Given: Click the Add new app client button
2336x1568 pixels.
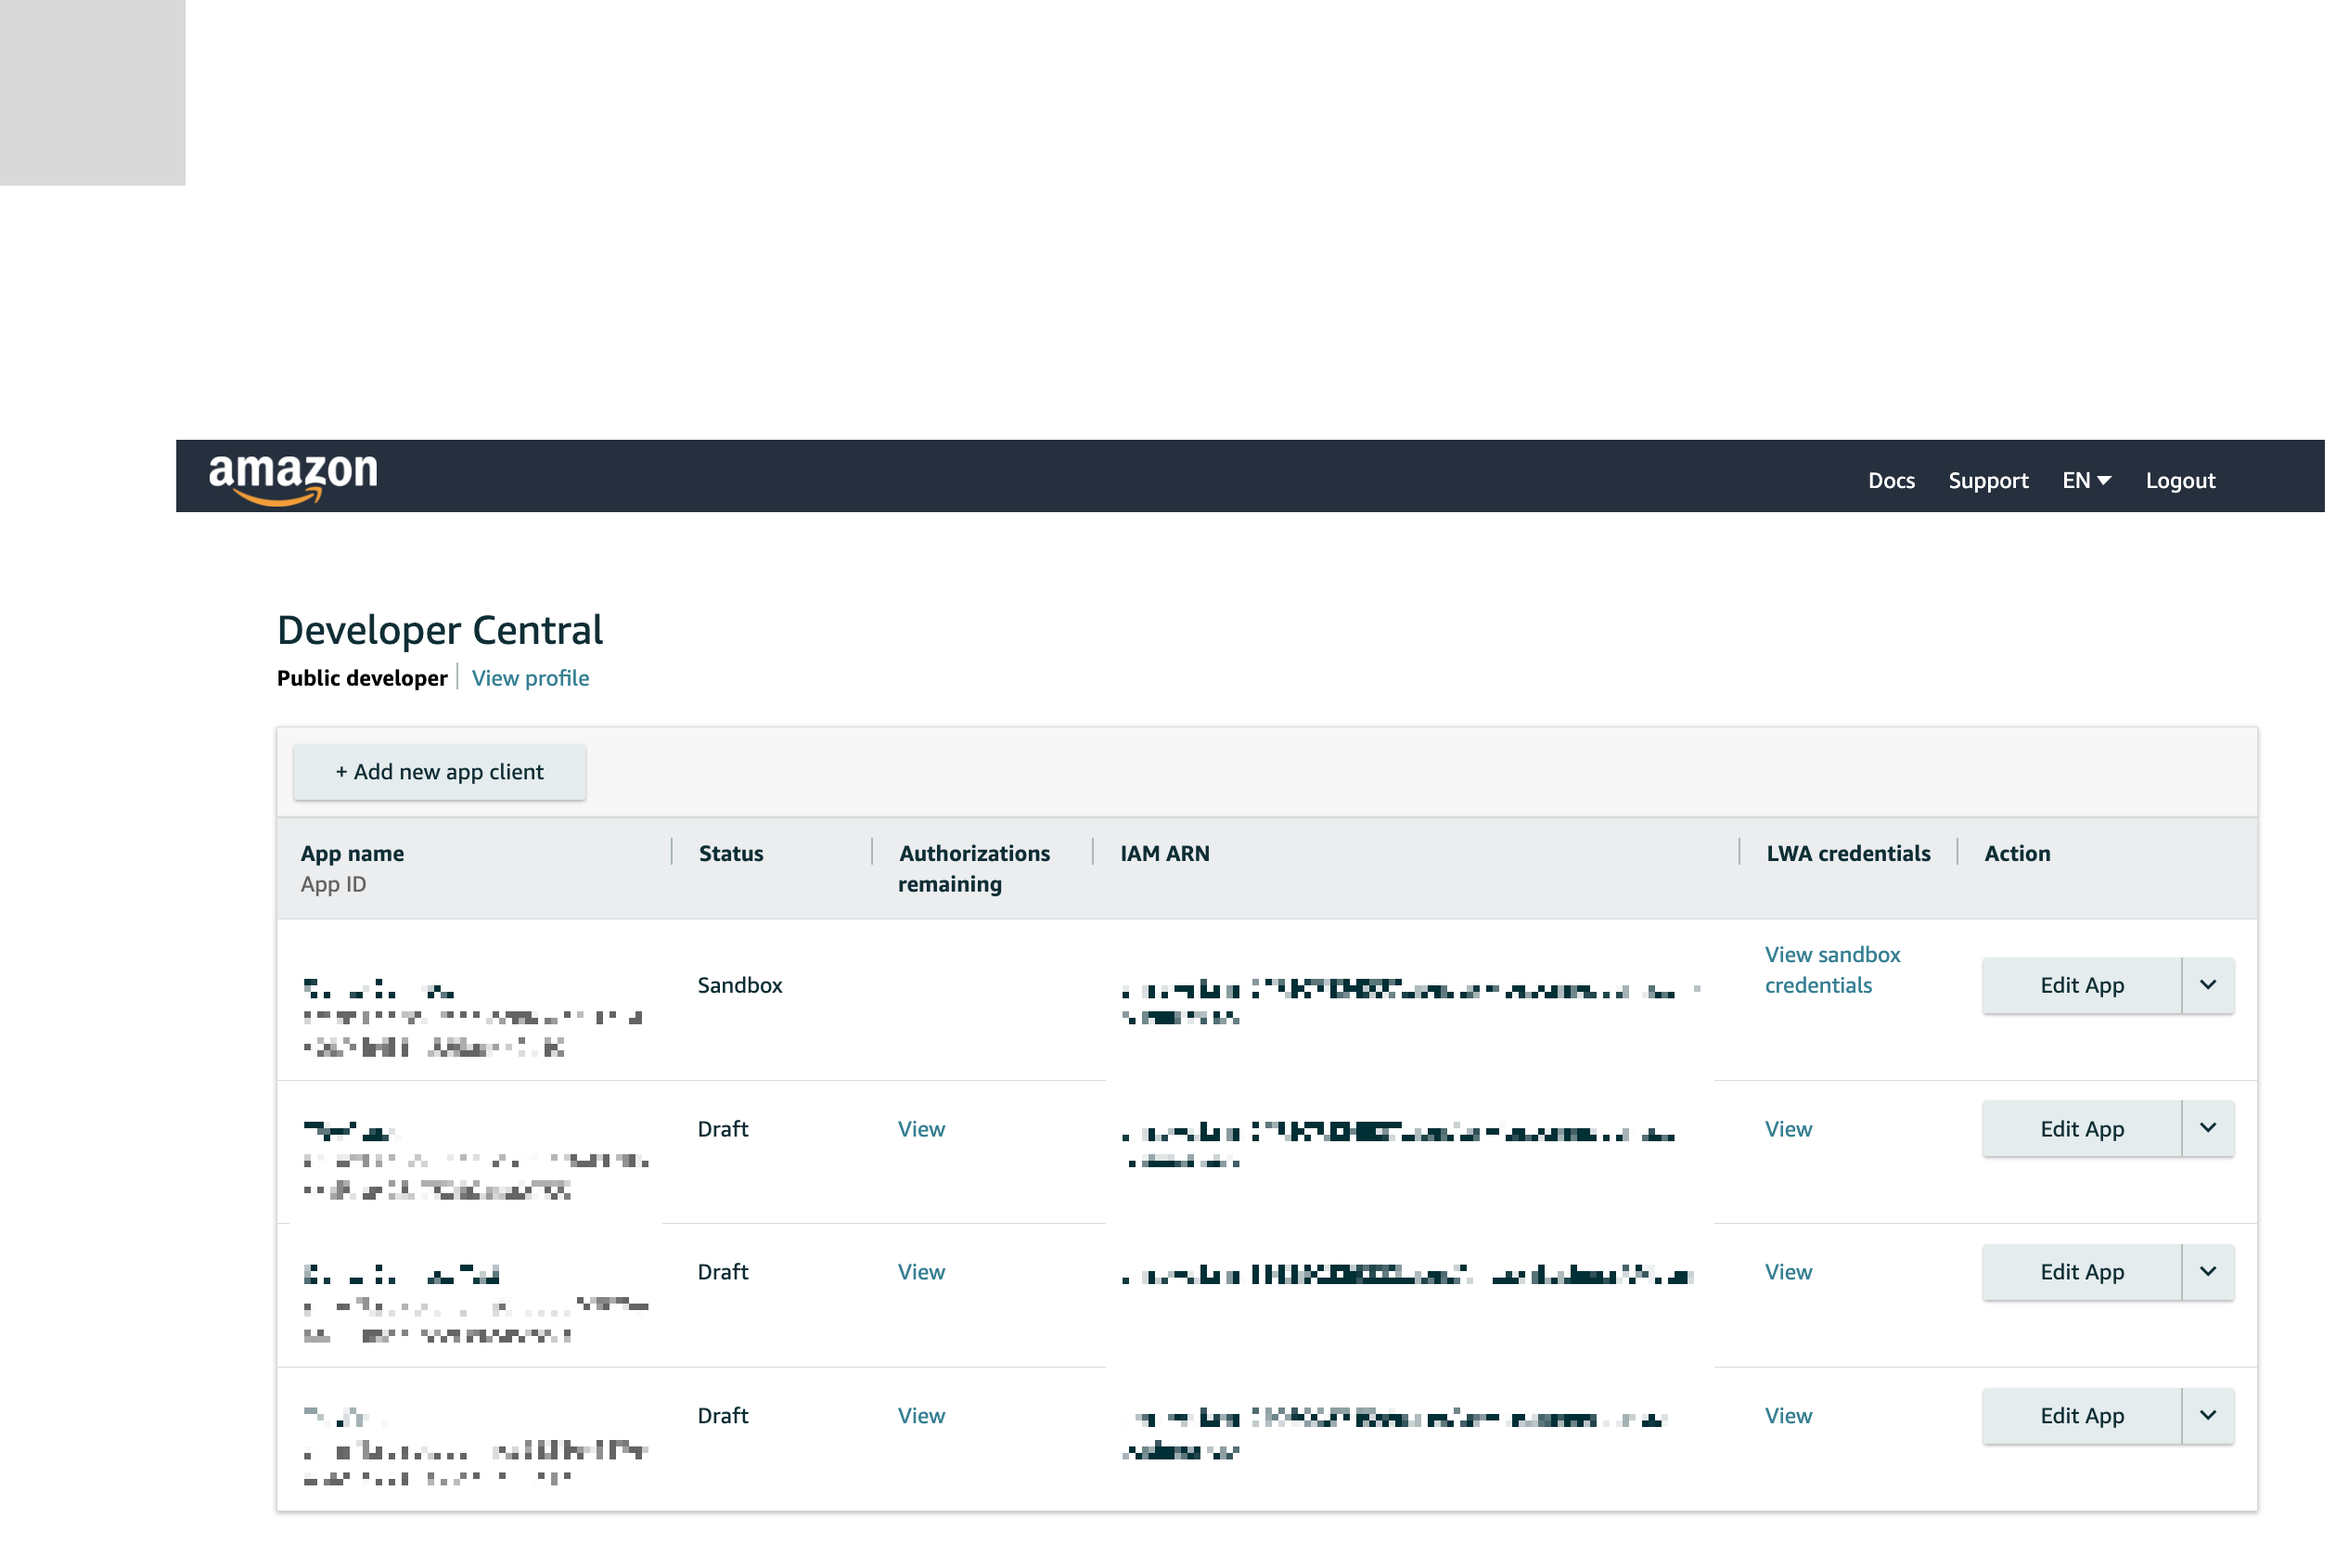Looking at the screenshot, I should point(439,771).
